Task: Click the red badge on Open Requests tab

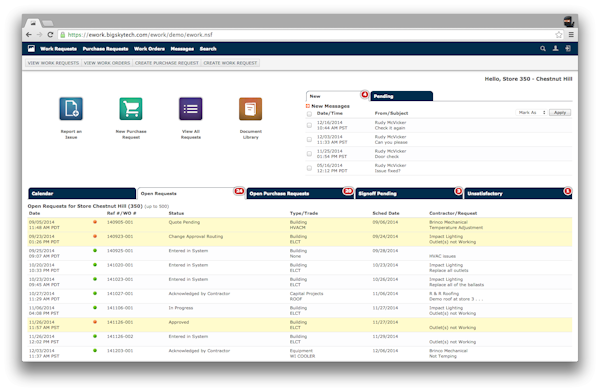Action: (x=239, y=191)
